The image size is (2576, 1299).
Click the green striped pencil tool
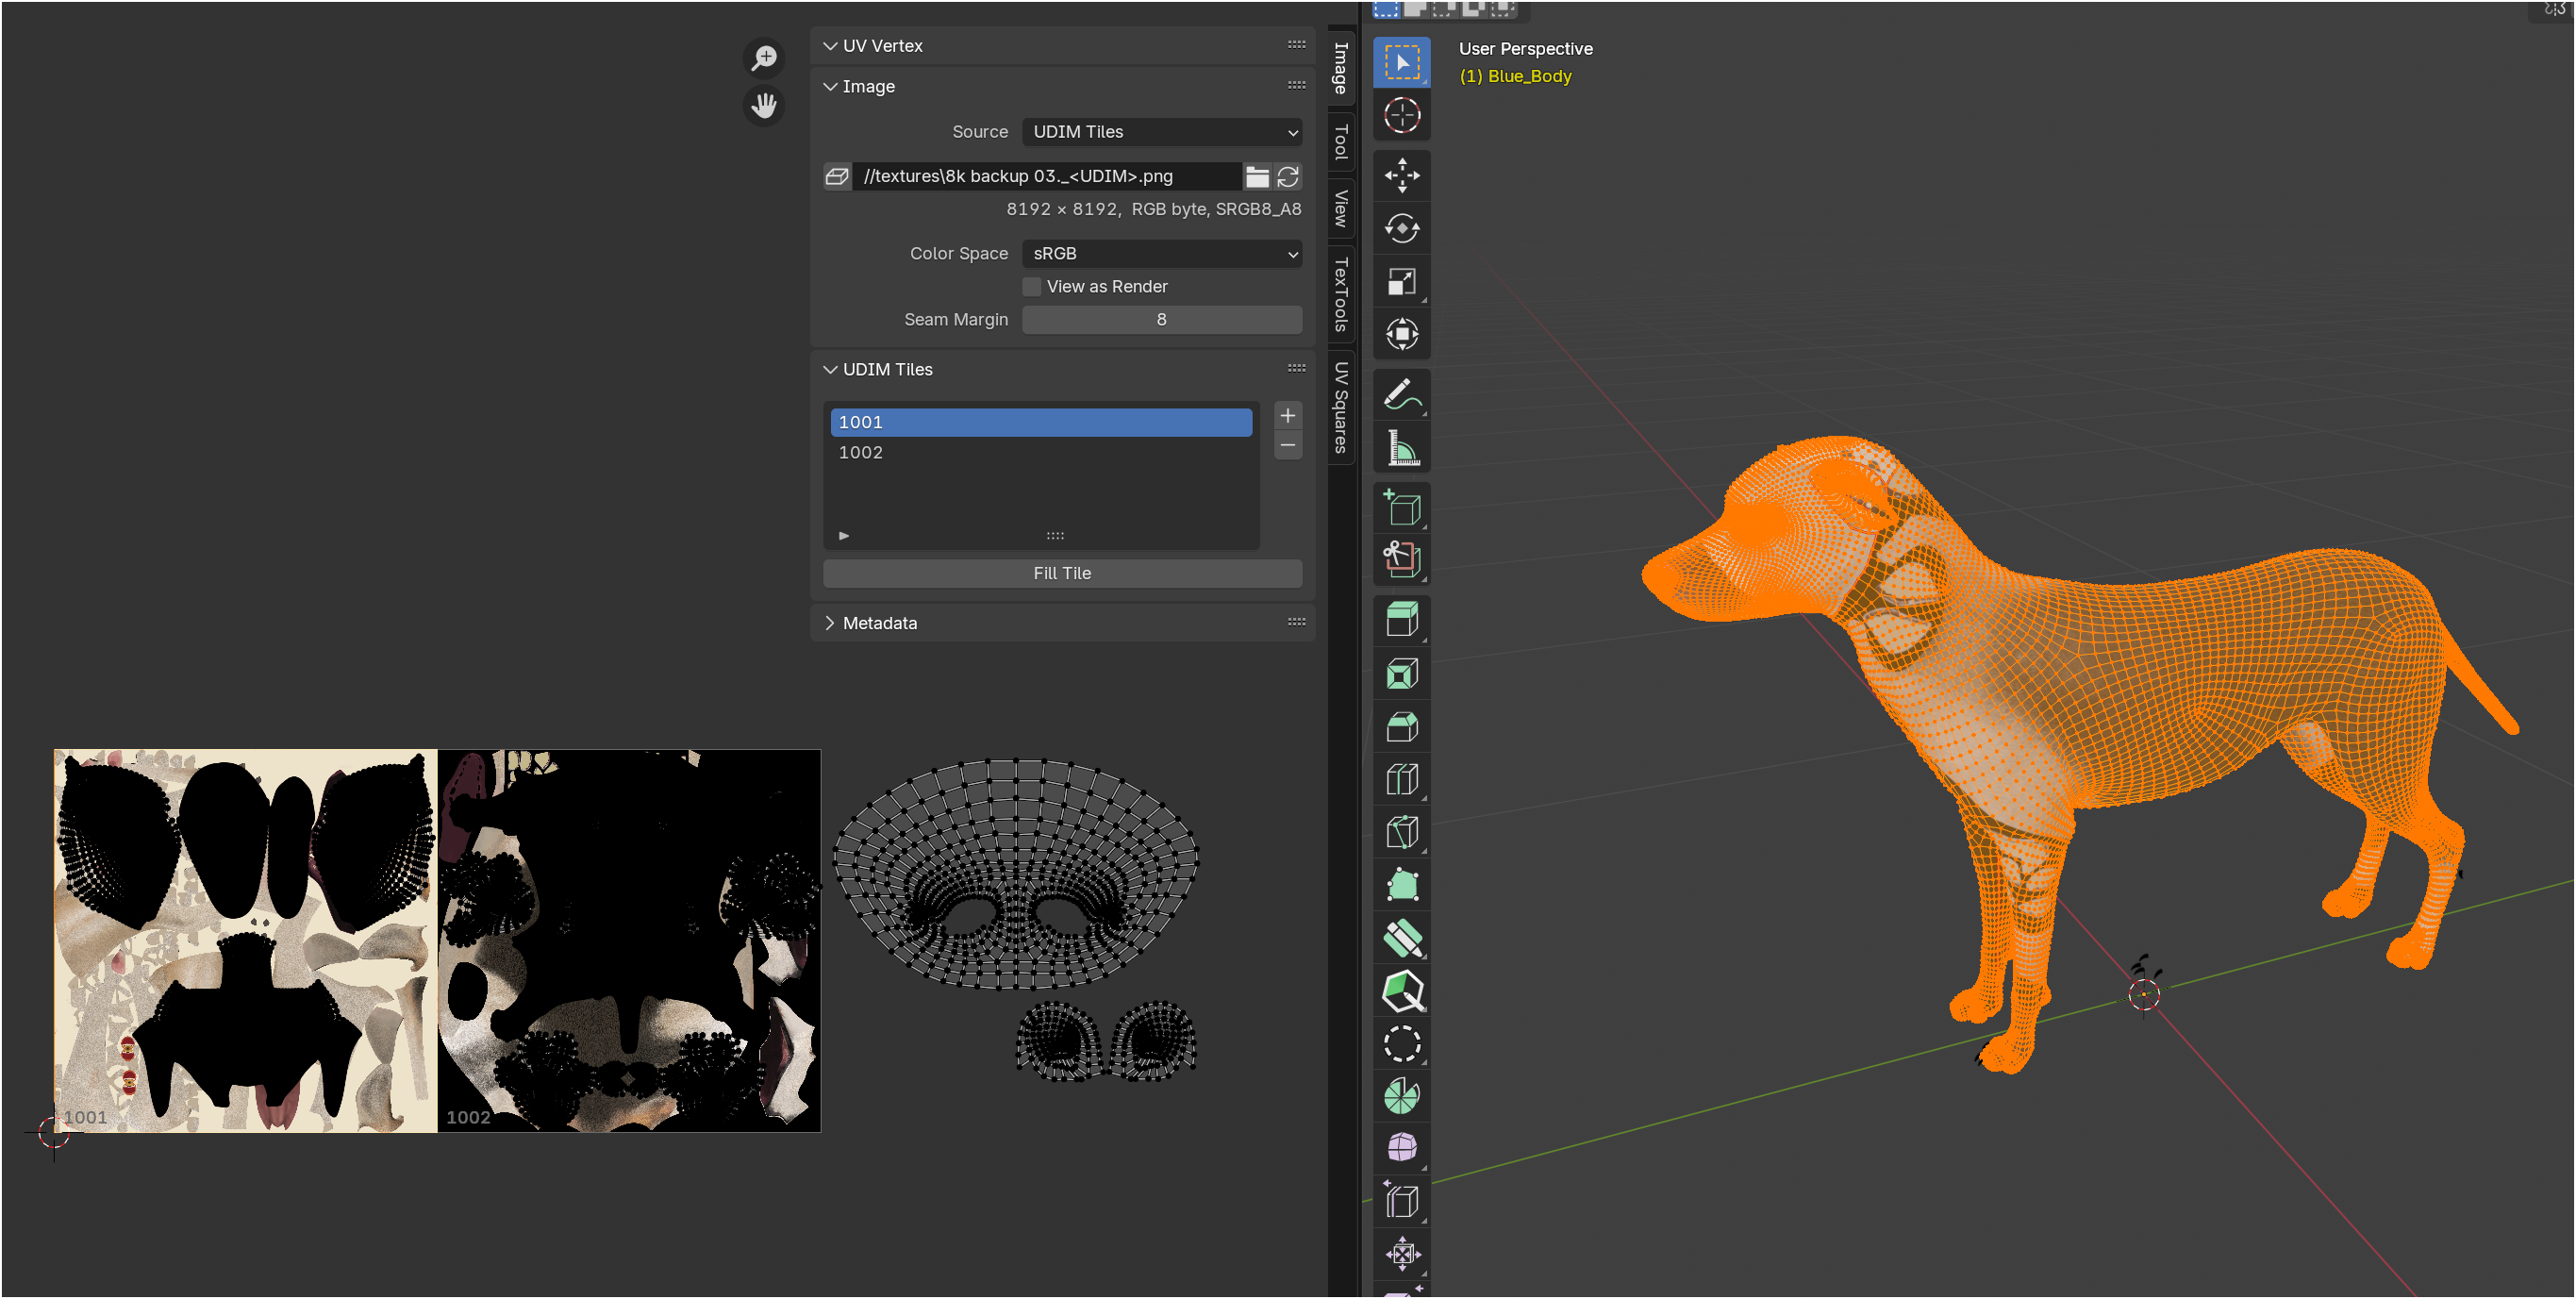tap(1402, 938)
